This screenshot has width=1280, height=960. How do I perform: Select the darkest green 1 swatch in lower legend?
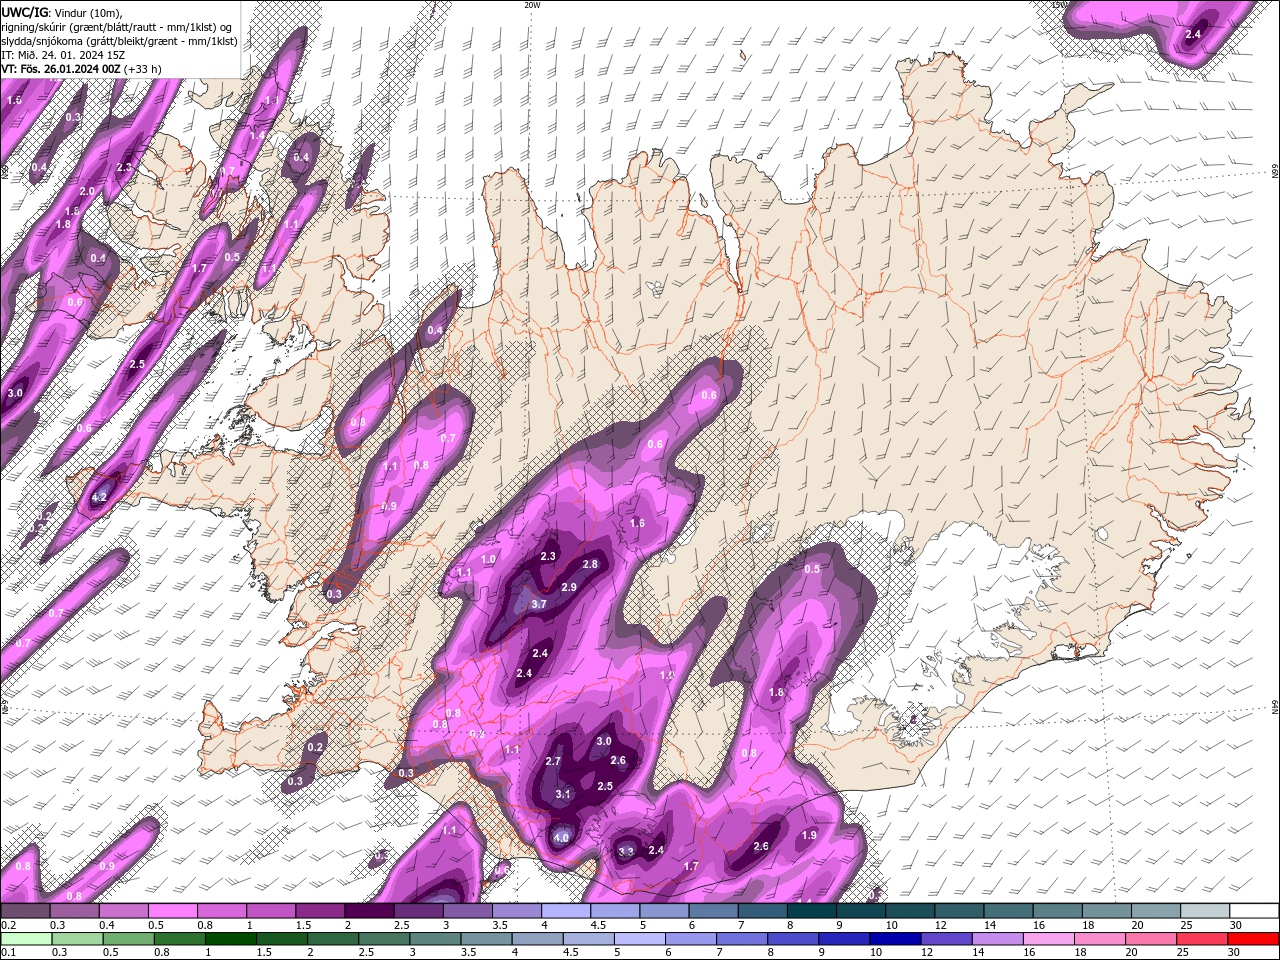(230, 939)
